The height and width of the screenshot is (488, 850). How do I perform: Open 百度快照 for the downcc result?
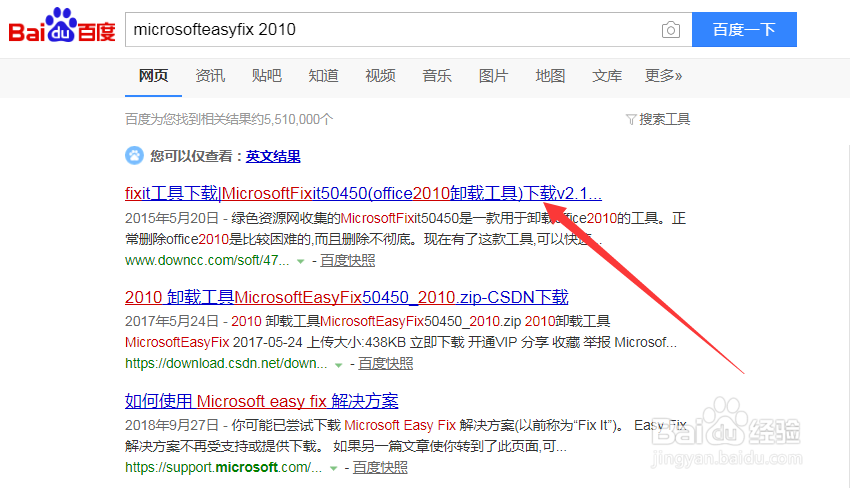[x=347, y=260]
